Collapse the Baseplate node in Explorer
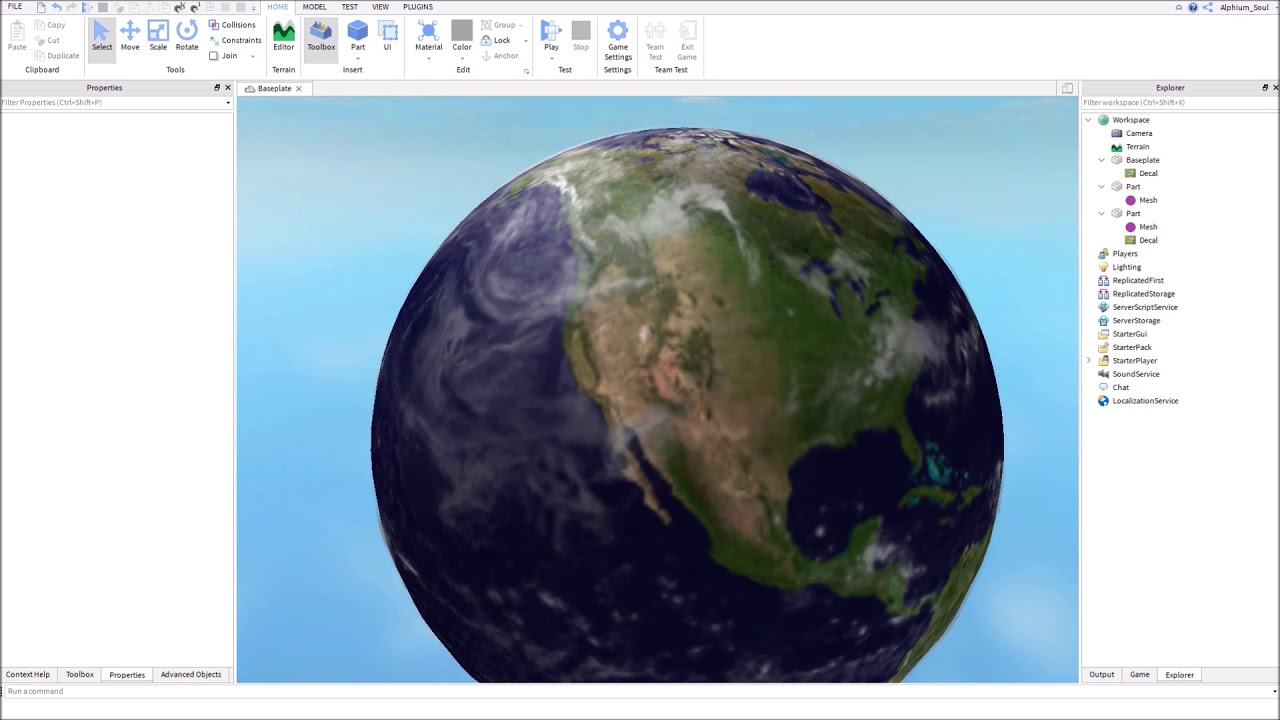This screenshot has width=1280, height=720. (1102, 160)
